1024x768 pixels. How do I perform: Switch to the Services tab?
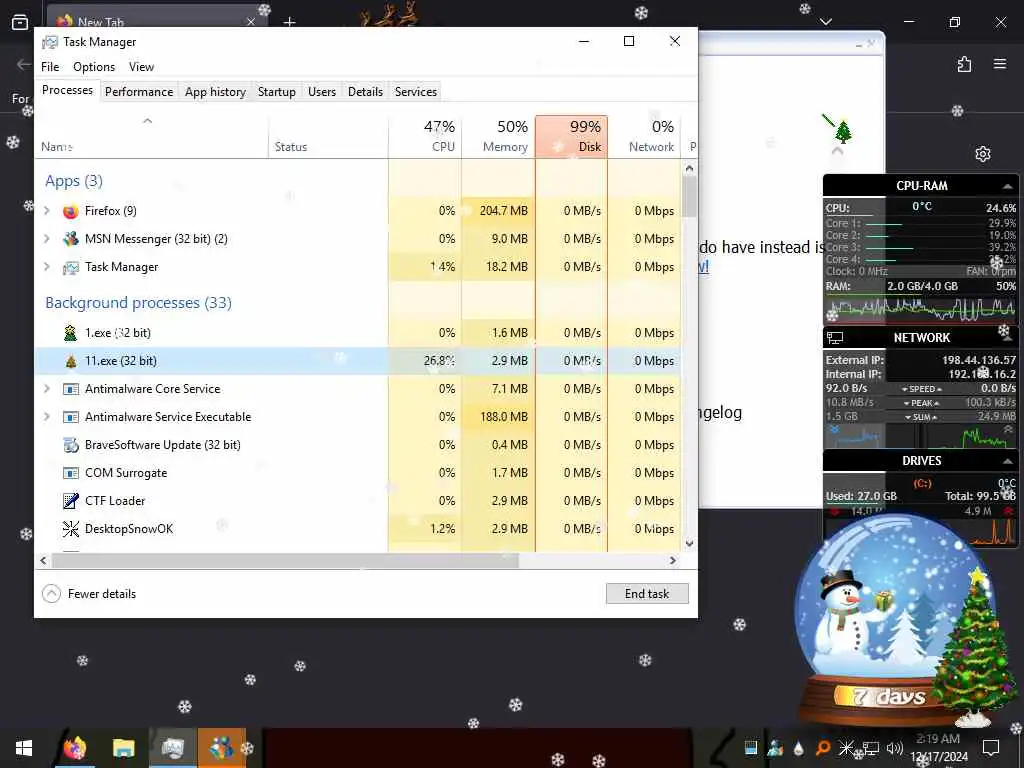tap(416, 92)
